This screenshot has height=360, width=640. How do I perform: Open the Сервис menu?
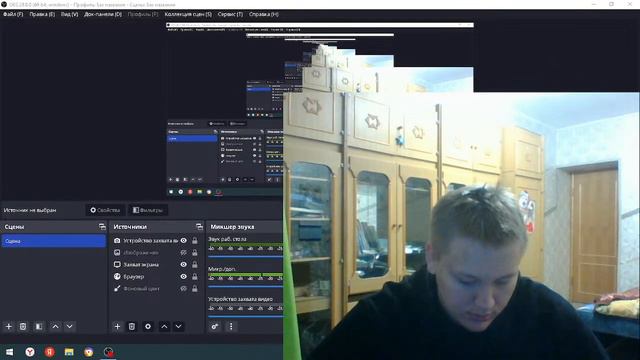tap(230, 14)
